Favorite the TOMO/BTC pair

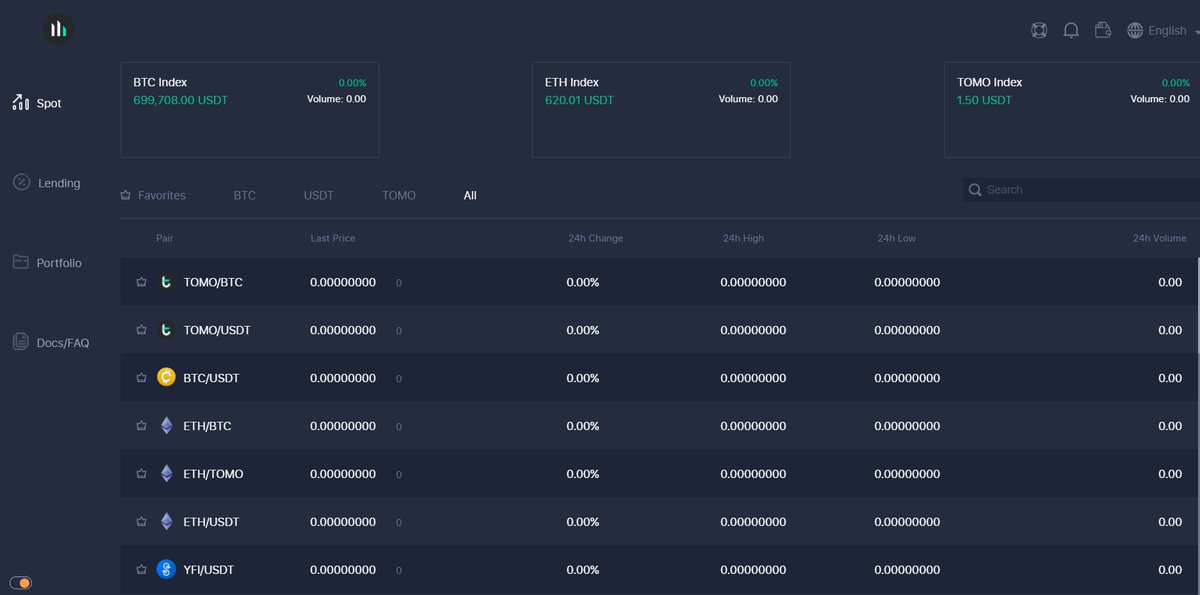pos(141,282)
